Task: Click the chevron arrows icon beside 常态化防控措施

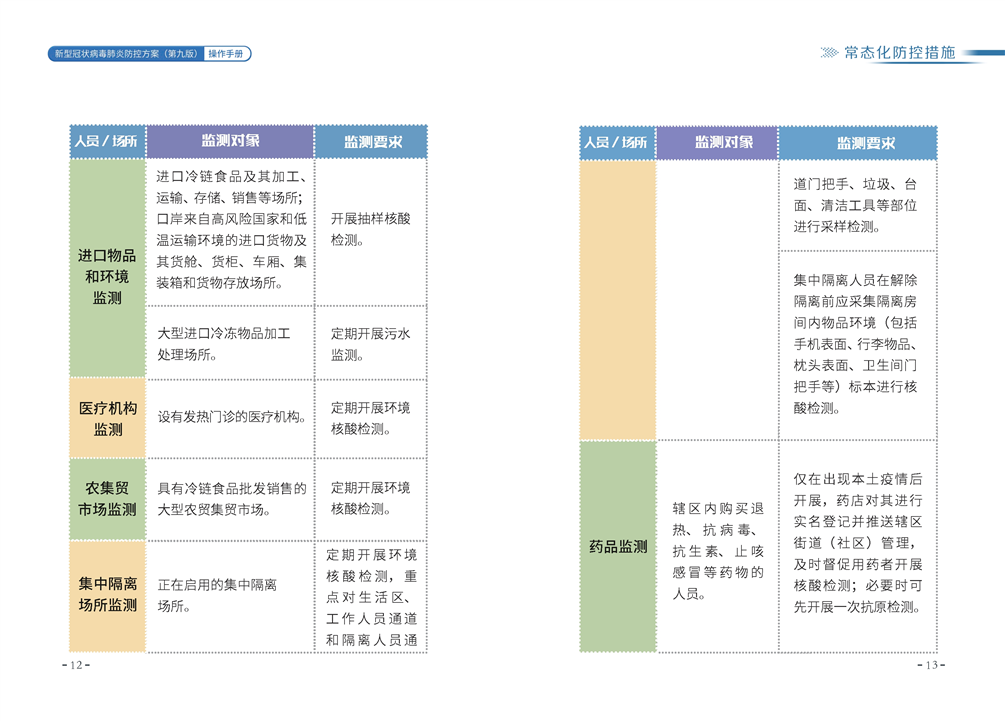Action: [x=829, y=53]
